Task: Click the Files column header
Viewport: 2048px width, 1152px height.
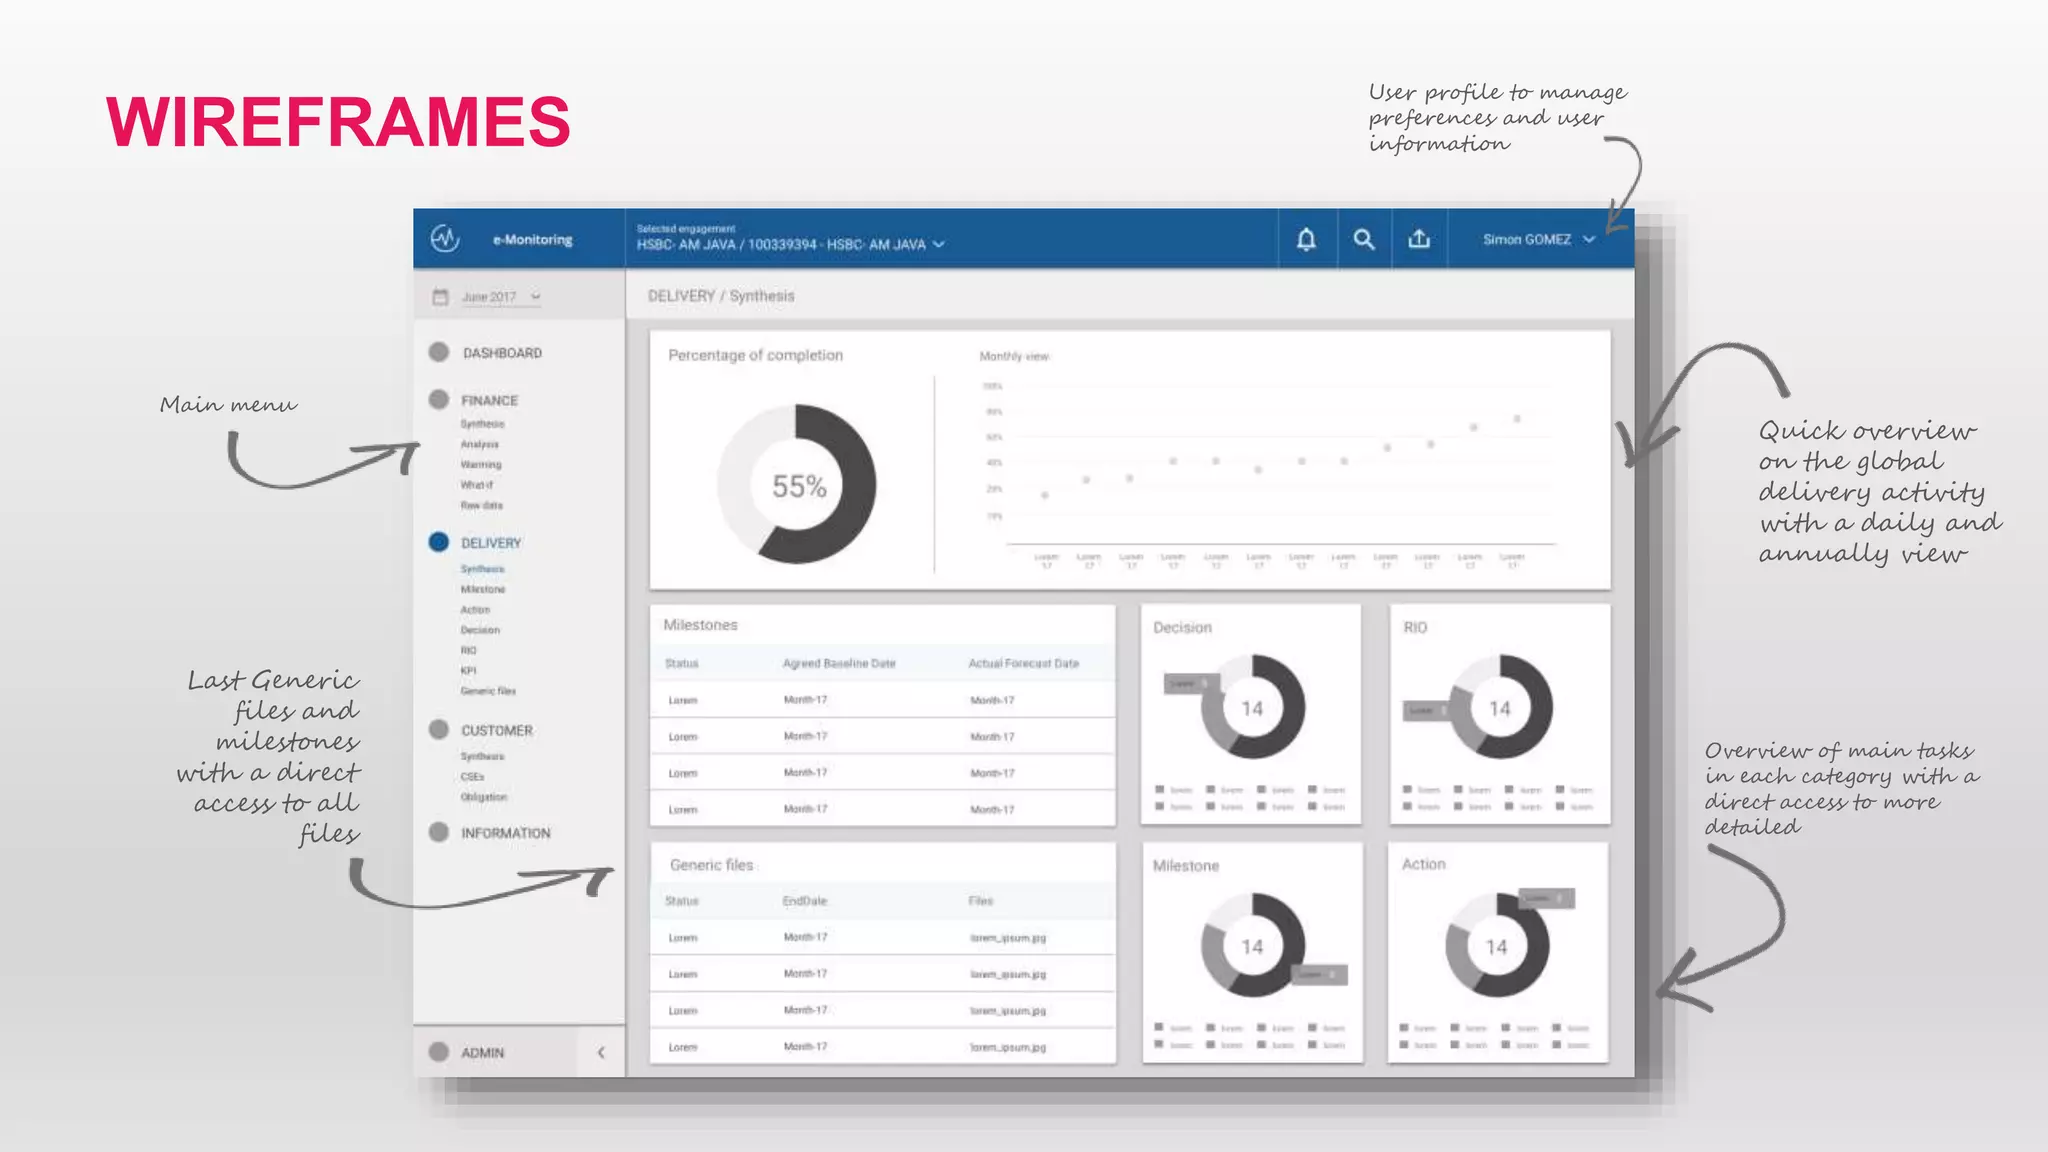Action: click(x=980, y=901)
